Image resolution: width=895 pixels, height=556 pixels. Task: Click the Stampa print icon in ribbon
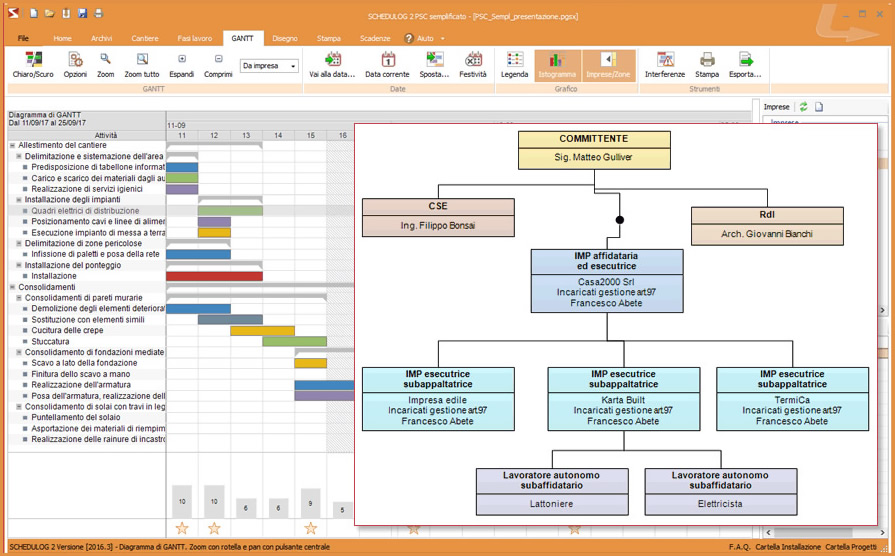[707, 65]
